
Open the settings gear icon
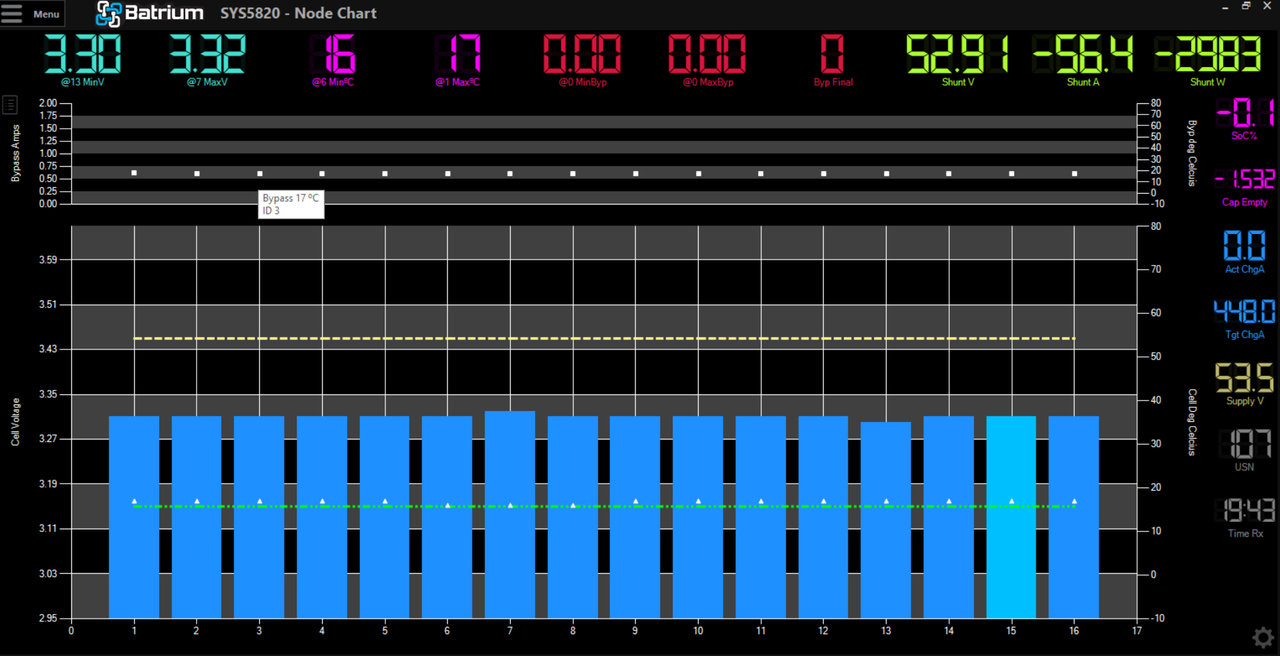coord(1262,637)
